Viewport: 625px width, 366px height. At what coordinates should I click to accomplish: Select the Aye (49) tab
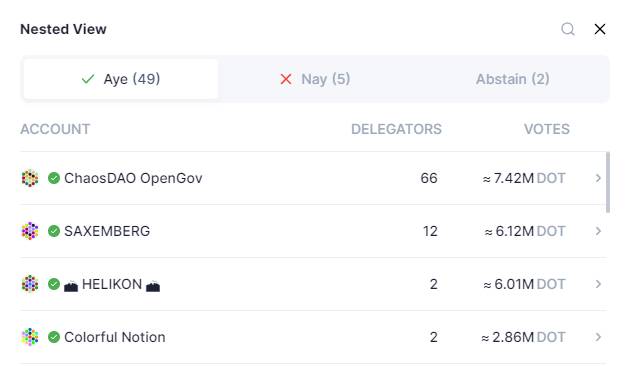click(x=121, y=79)
